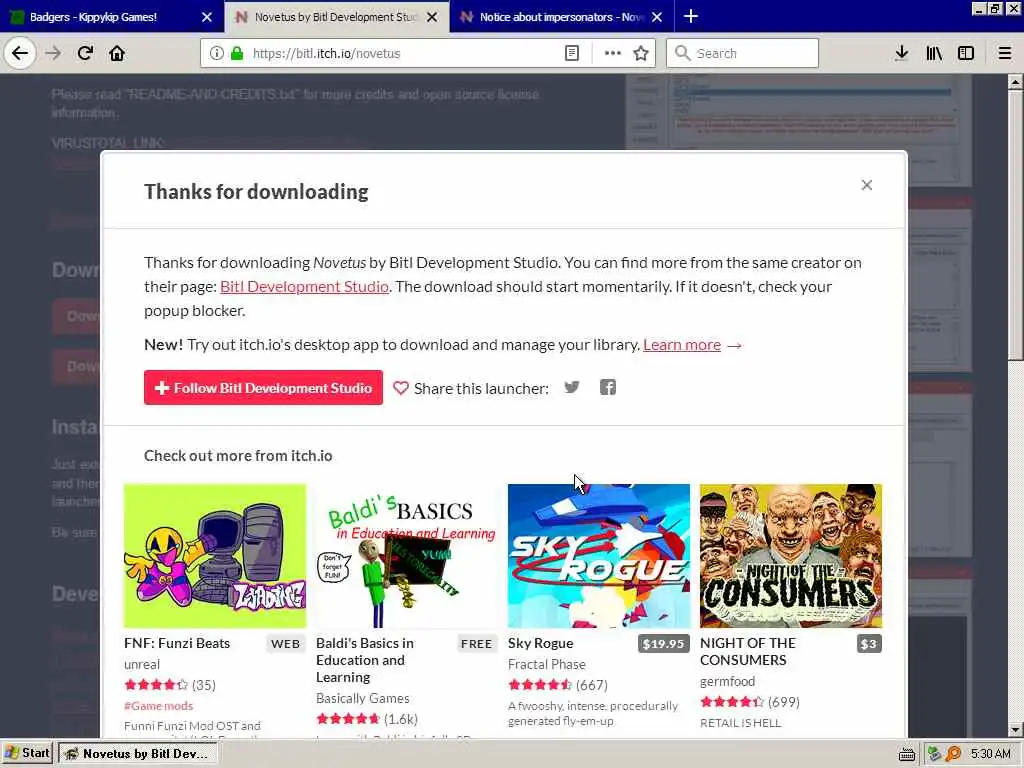Open Baldi's Basics in Education title link

[364, 660]
